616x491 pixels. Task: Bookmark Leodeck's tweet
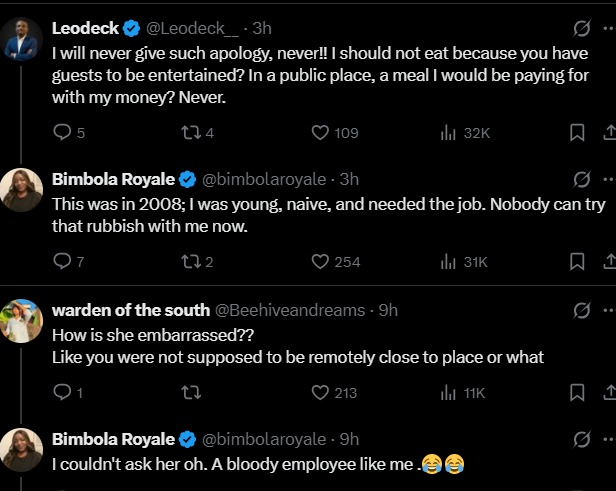(577, 132)
